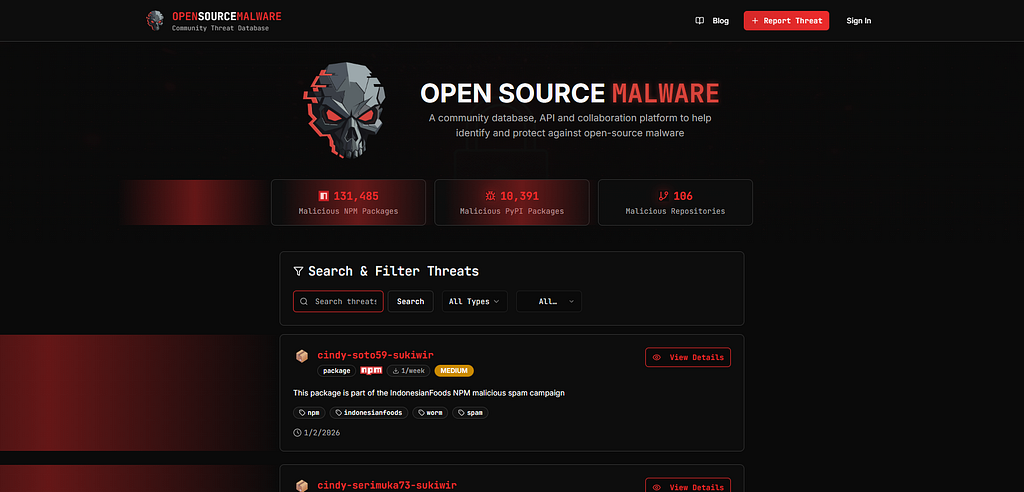
Task: Open the cindy-serimuka73-sukiwir threat title
Action: pyautogui.click(x=387, y=485)
